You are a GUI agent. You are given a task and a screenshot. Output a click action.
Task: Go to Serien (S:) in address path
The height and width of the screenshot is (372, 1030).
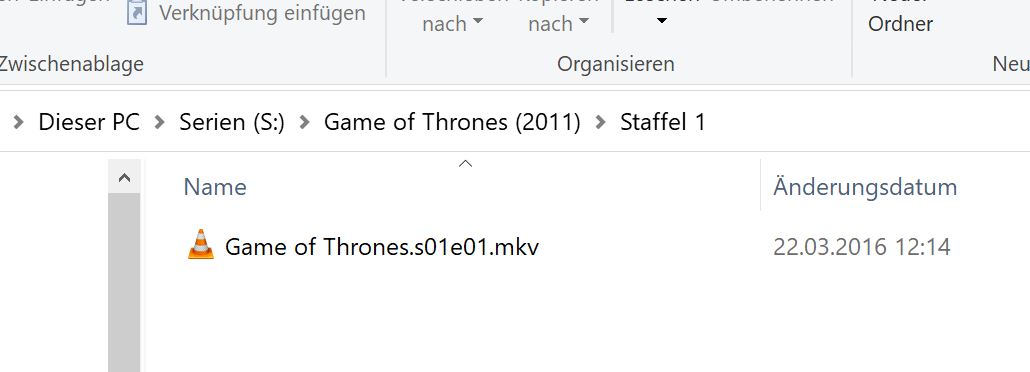(232, 122)
